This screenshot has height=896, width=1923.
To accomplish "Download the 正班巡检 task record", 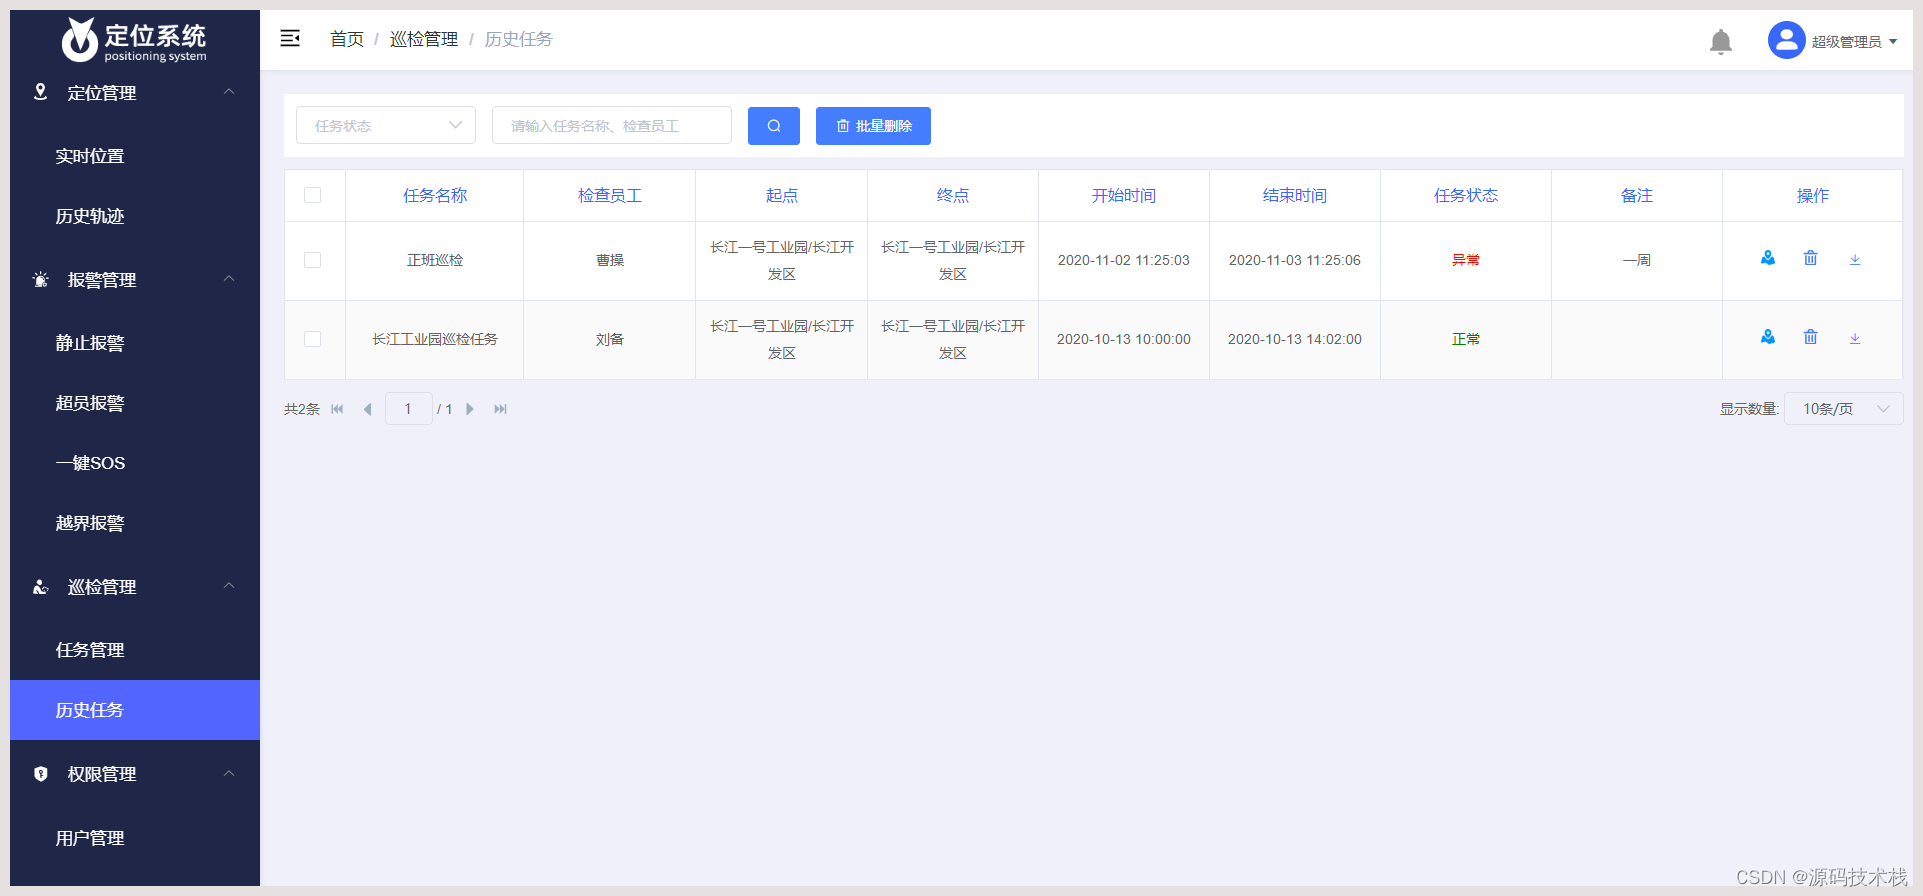I will pos(1855,259).
